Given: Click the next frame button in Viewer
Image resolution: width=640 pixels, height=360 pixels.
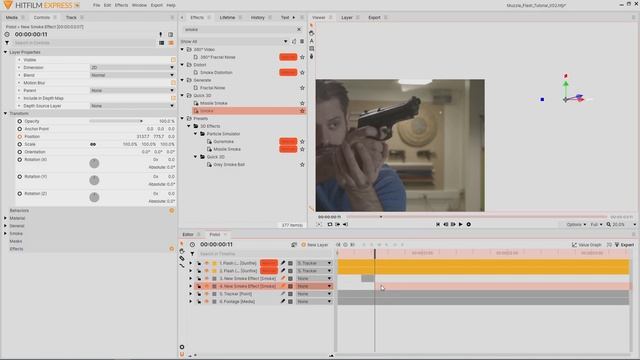Looking at the screenshot, I should 453,224.
